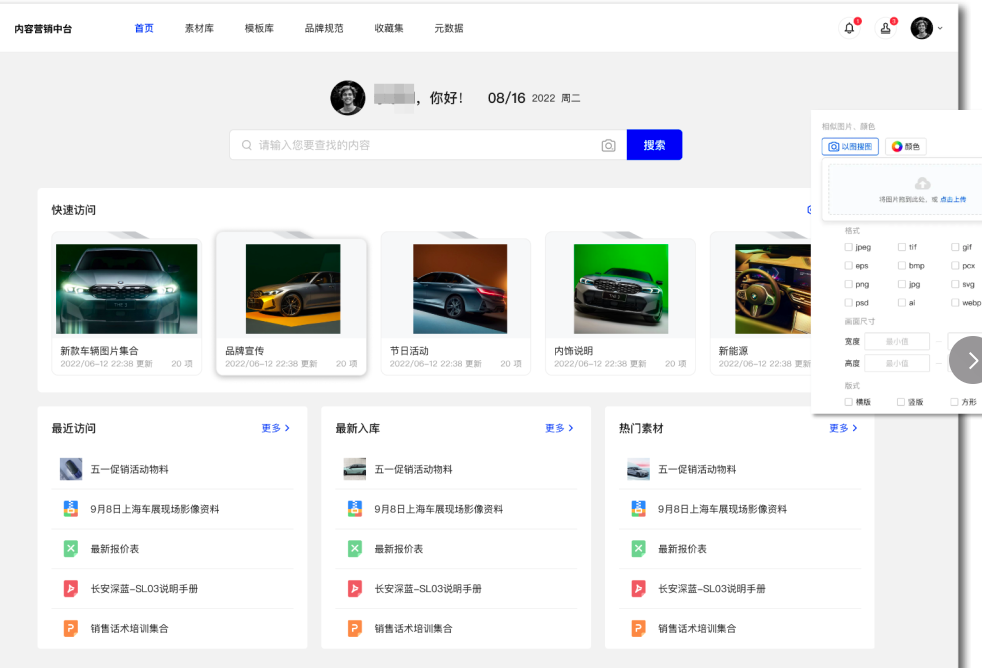Check the jpeg format checkbox
This screenshot has height=668, width=982.
(849, 247)
